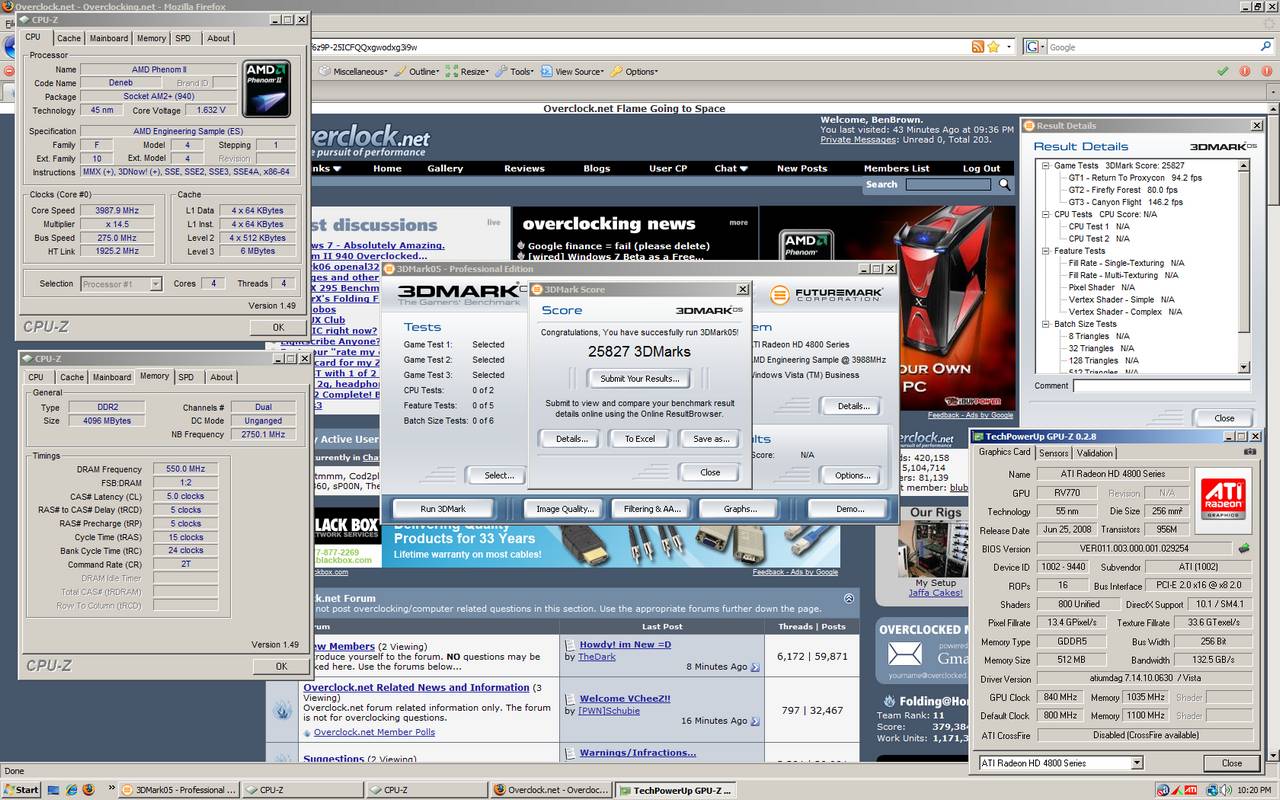Image resolution: width=1280 pixels, height=800 pixels.
Task: Click To Excel button in score dialog
Action: (x=640, y=439)
